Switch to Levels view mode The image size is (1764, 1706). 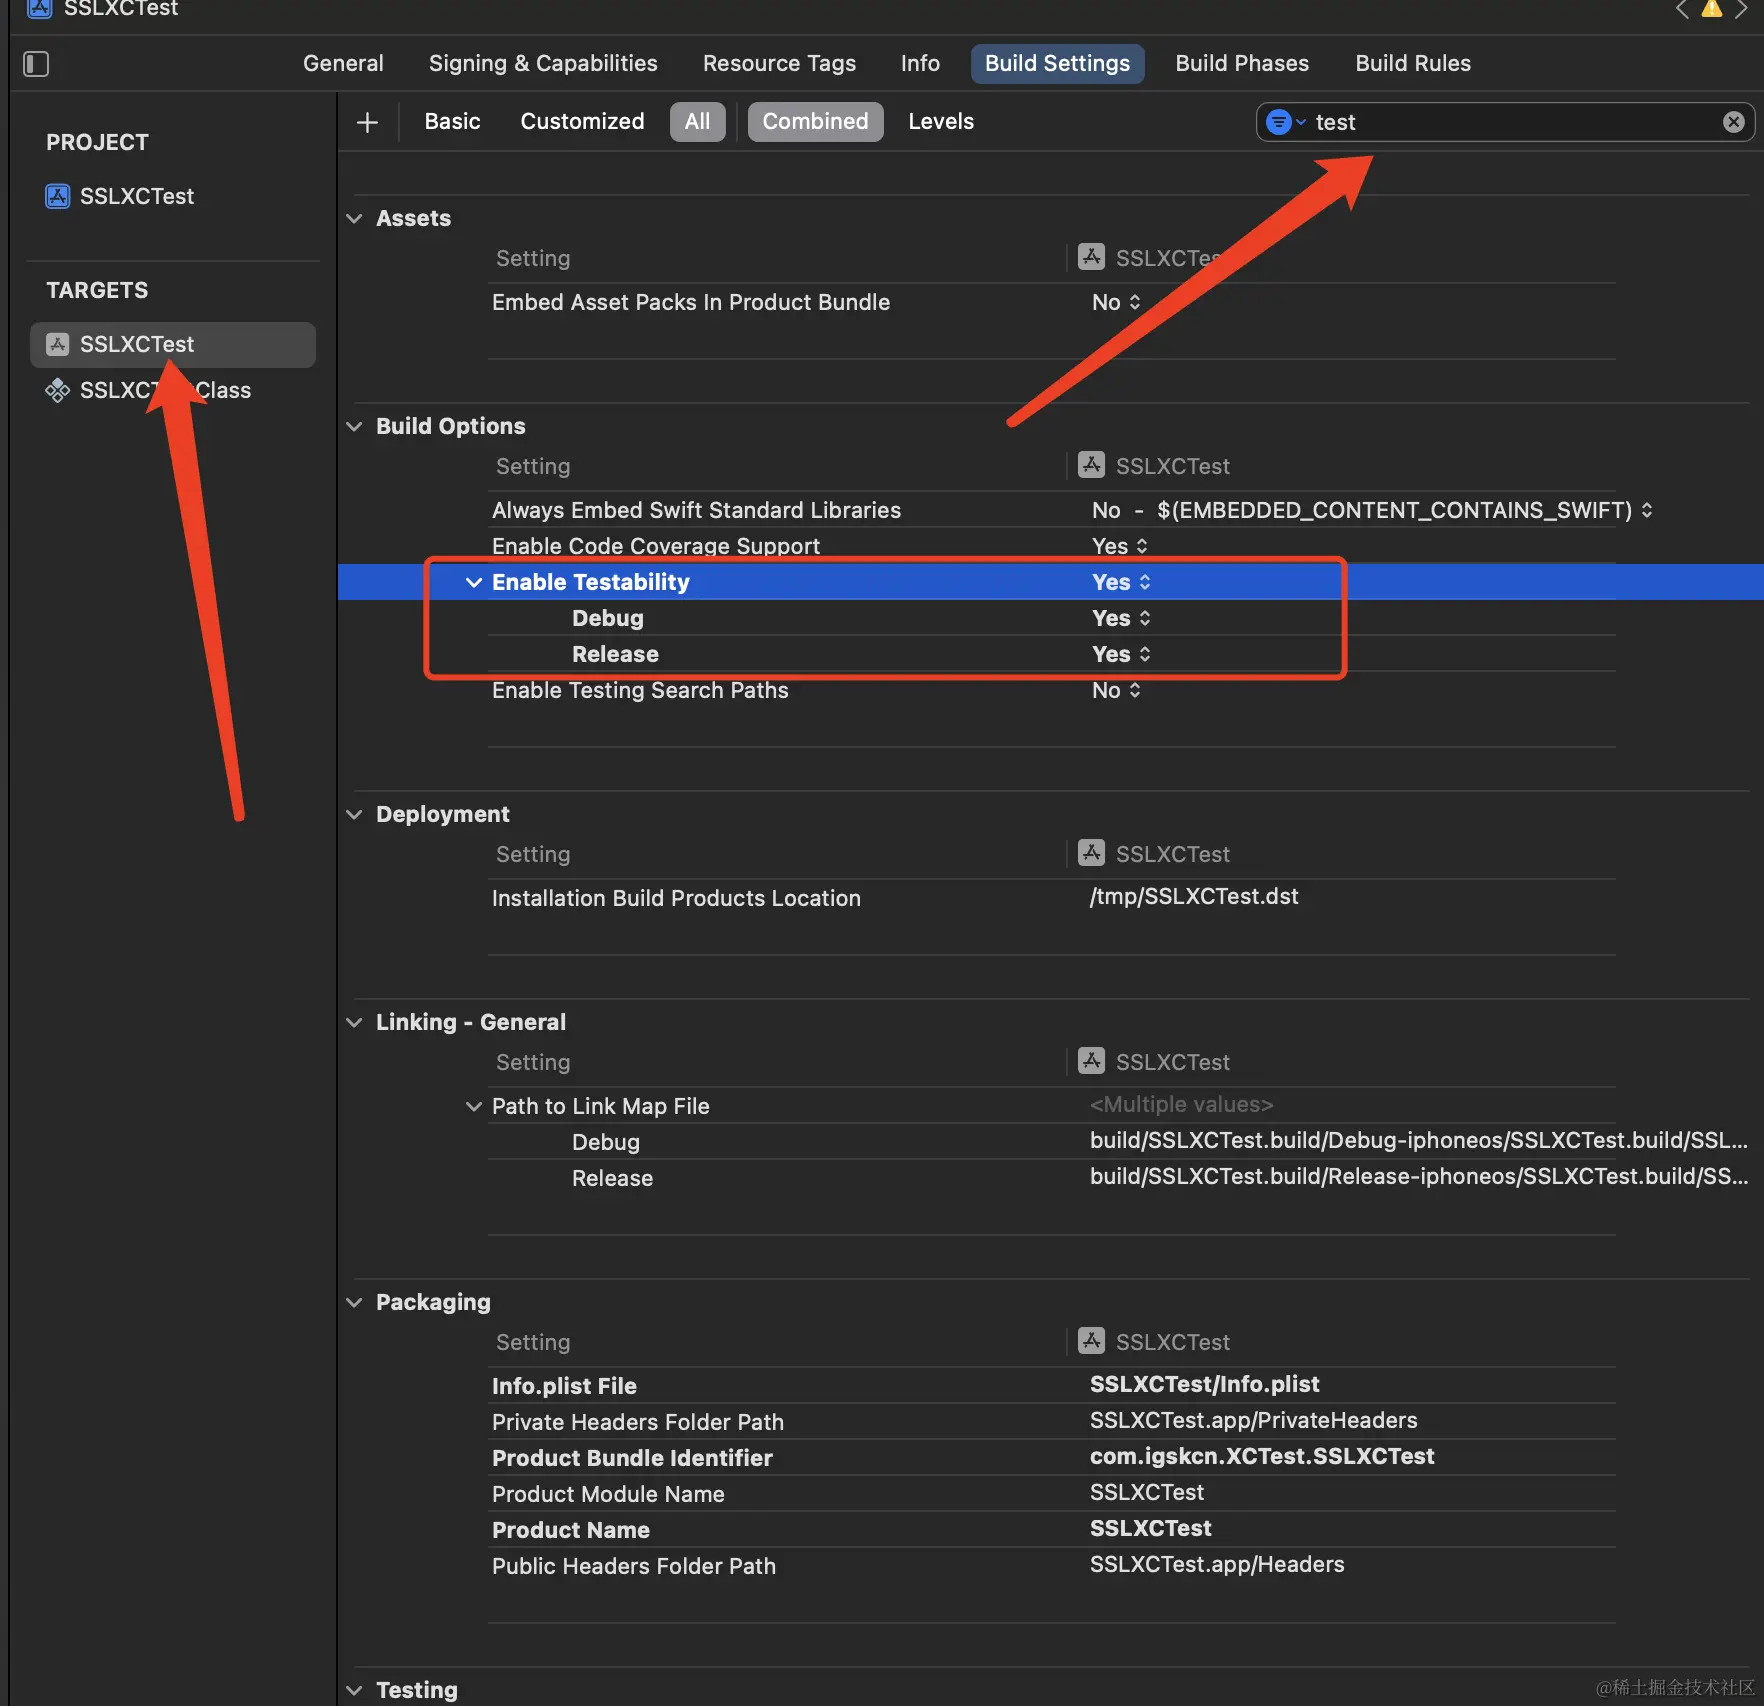pyautogui.click(x=941, y=122)
